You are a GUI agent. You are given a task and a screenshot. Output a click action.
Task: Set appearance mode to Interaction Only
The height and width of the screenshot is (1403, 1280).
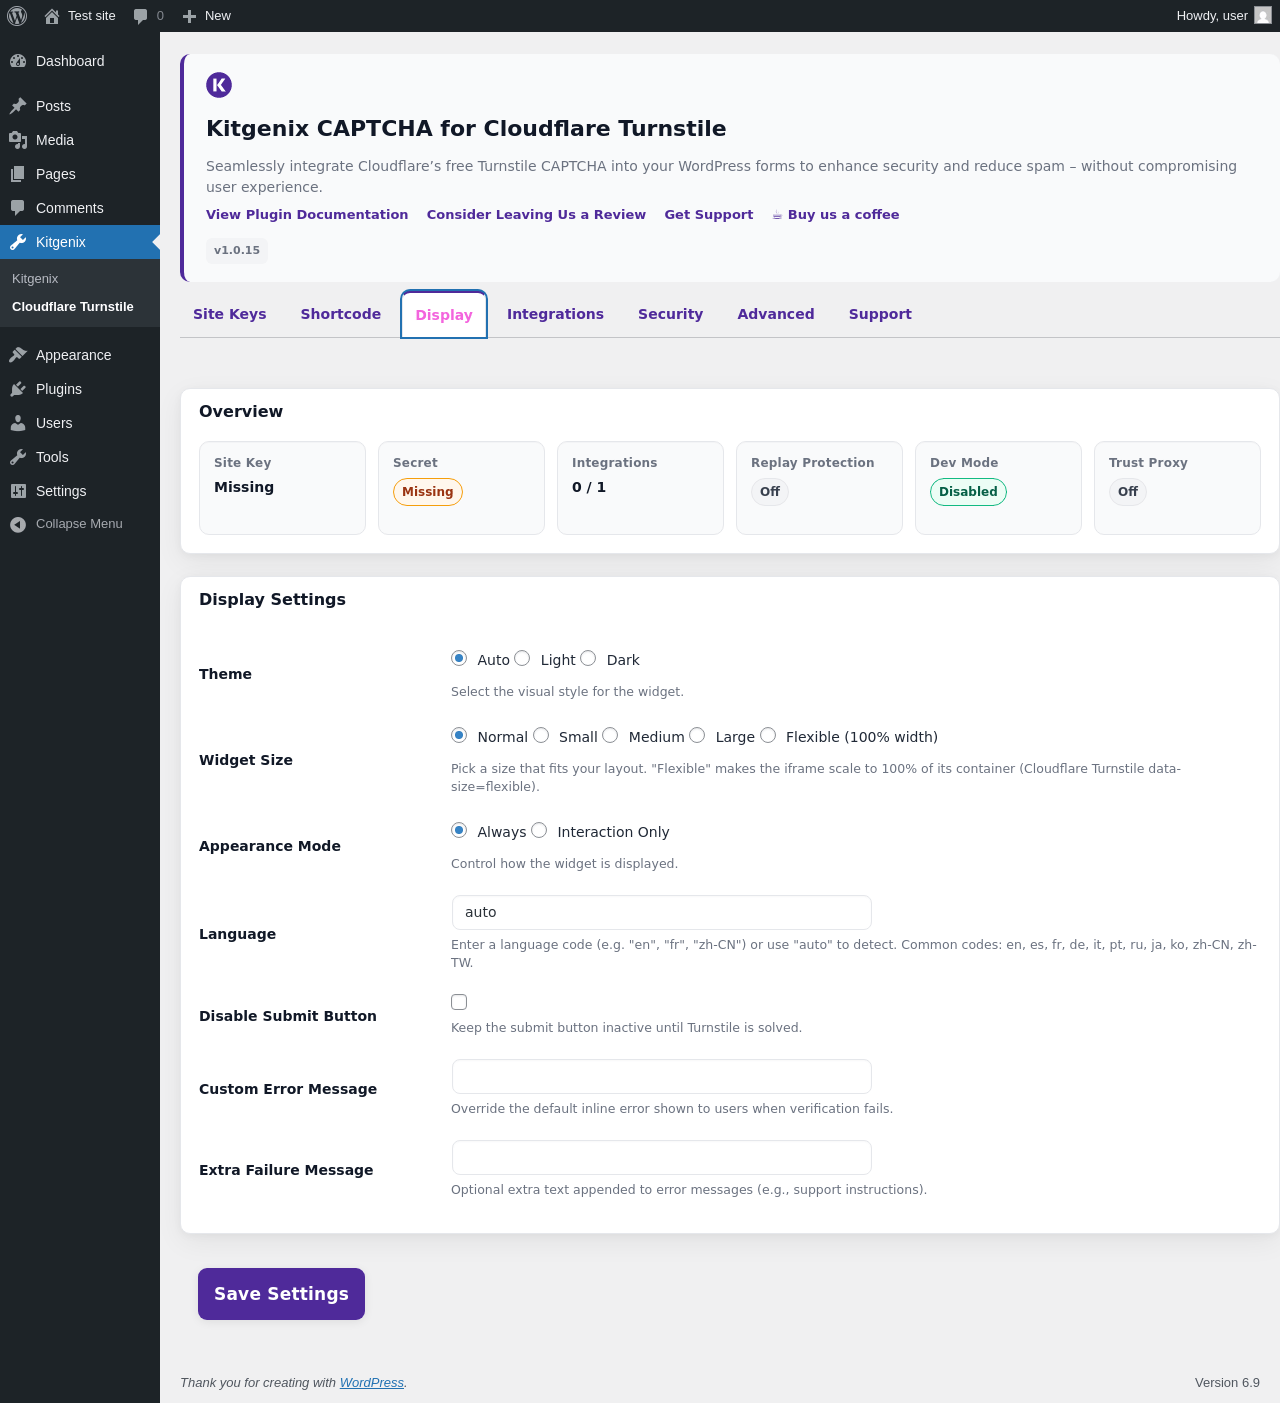click(539, 830)
